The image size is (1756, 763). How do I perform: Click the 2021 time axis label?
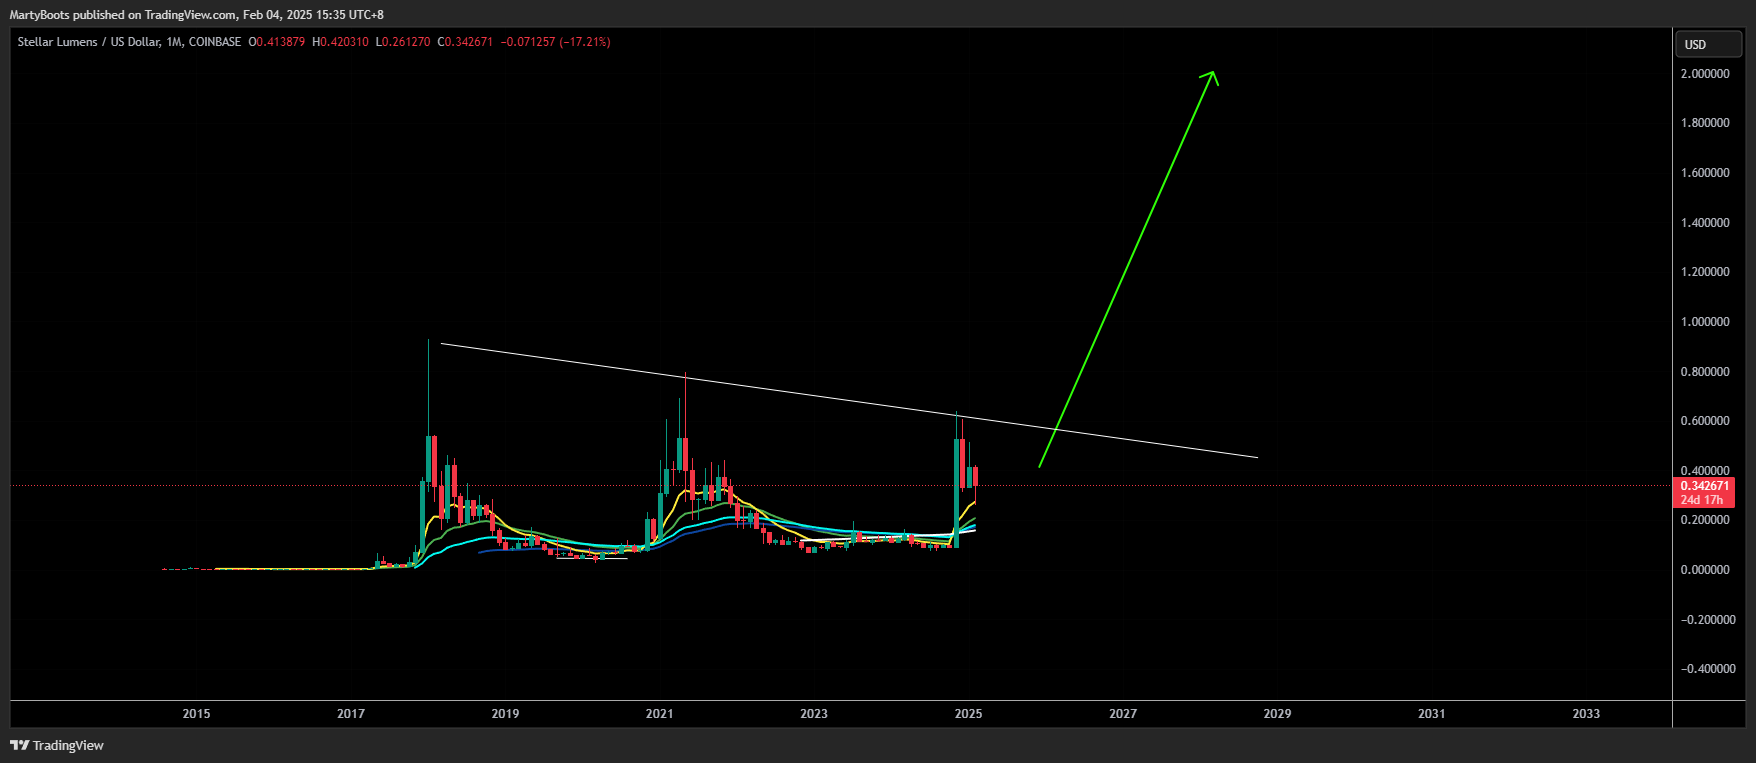(660, 714)
